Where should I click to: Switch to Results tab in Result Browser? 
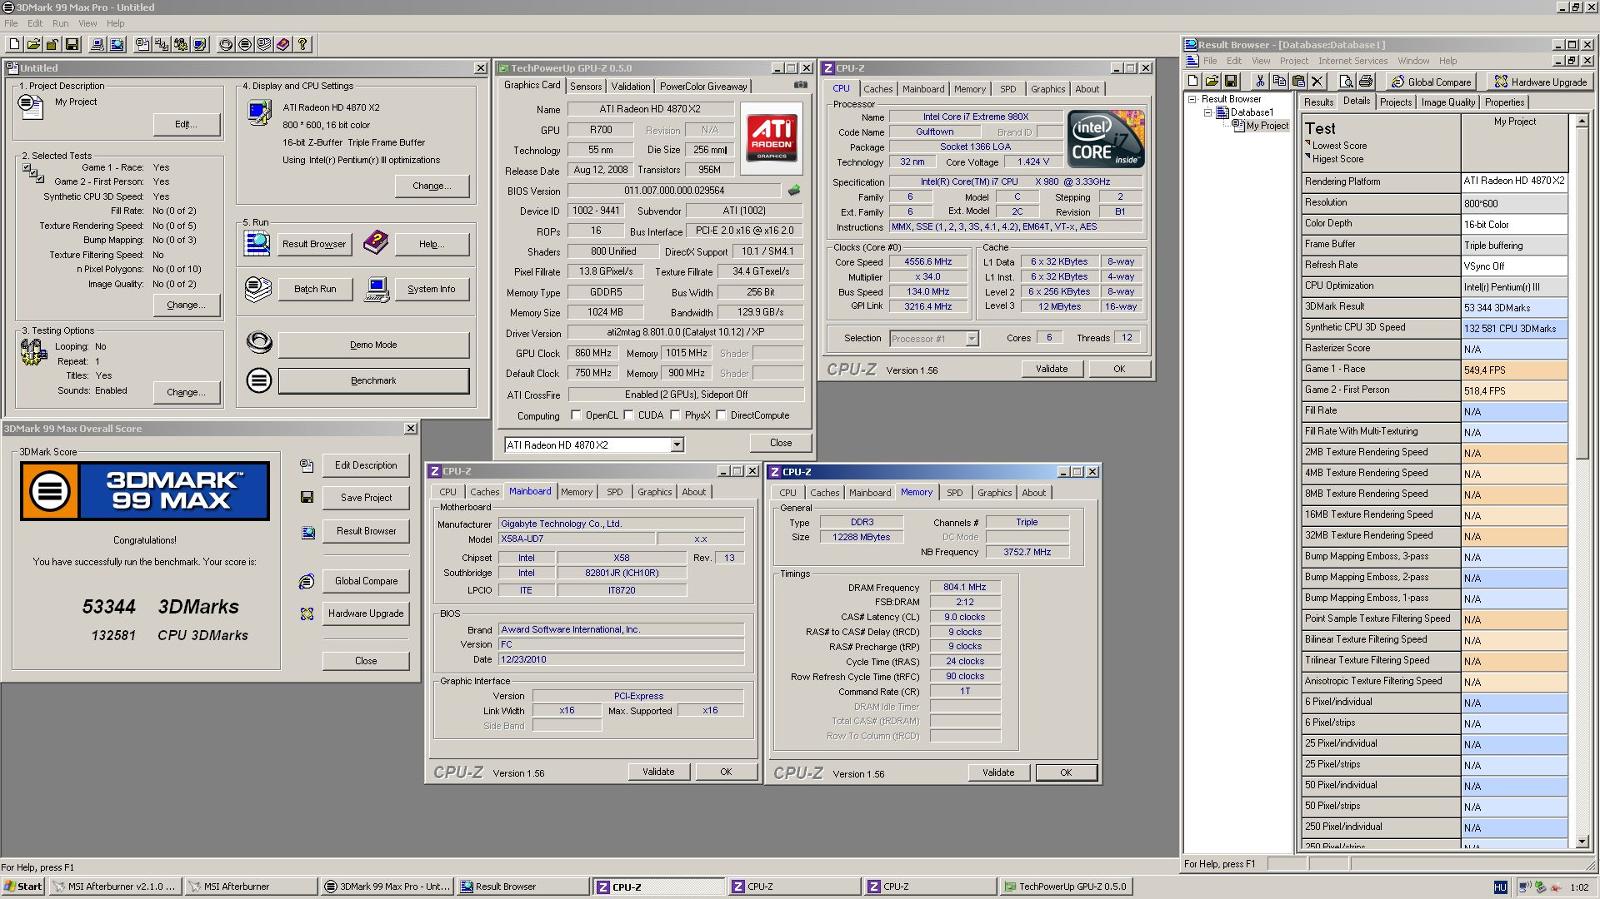pyautogui.click(x=1318, y=102)
